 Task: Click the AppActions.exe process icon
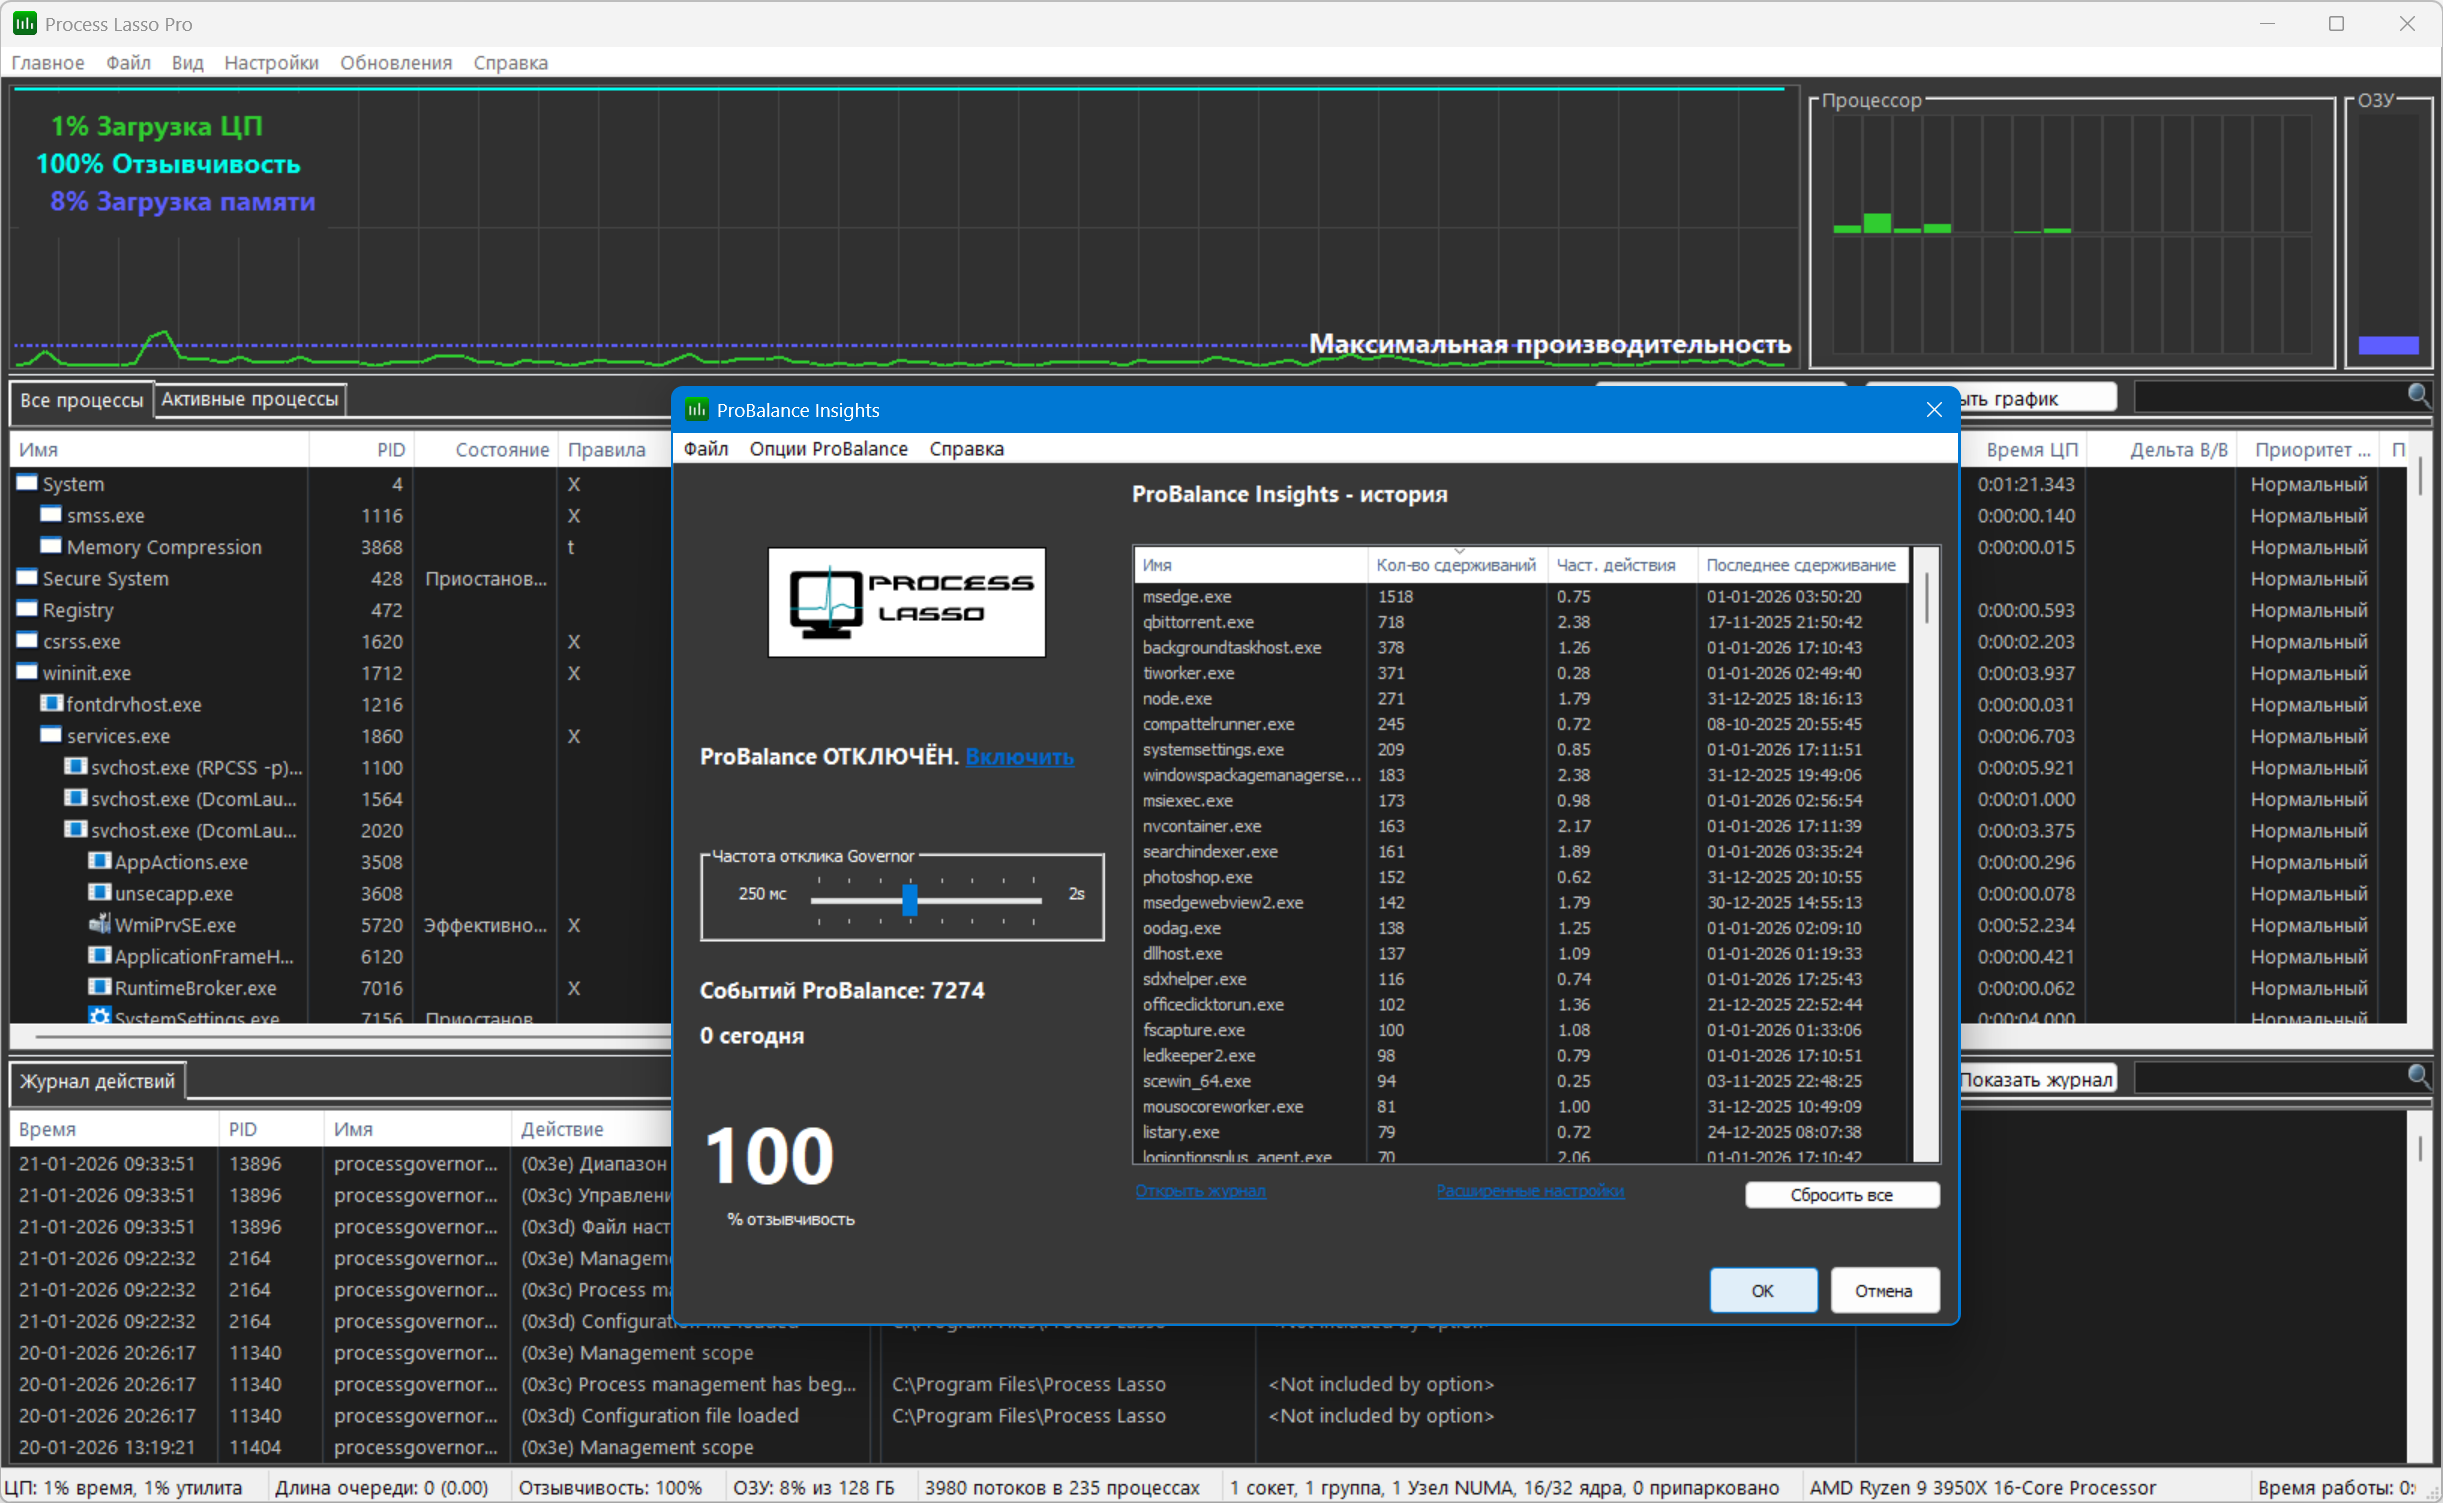coord(99,861)
